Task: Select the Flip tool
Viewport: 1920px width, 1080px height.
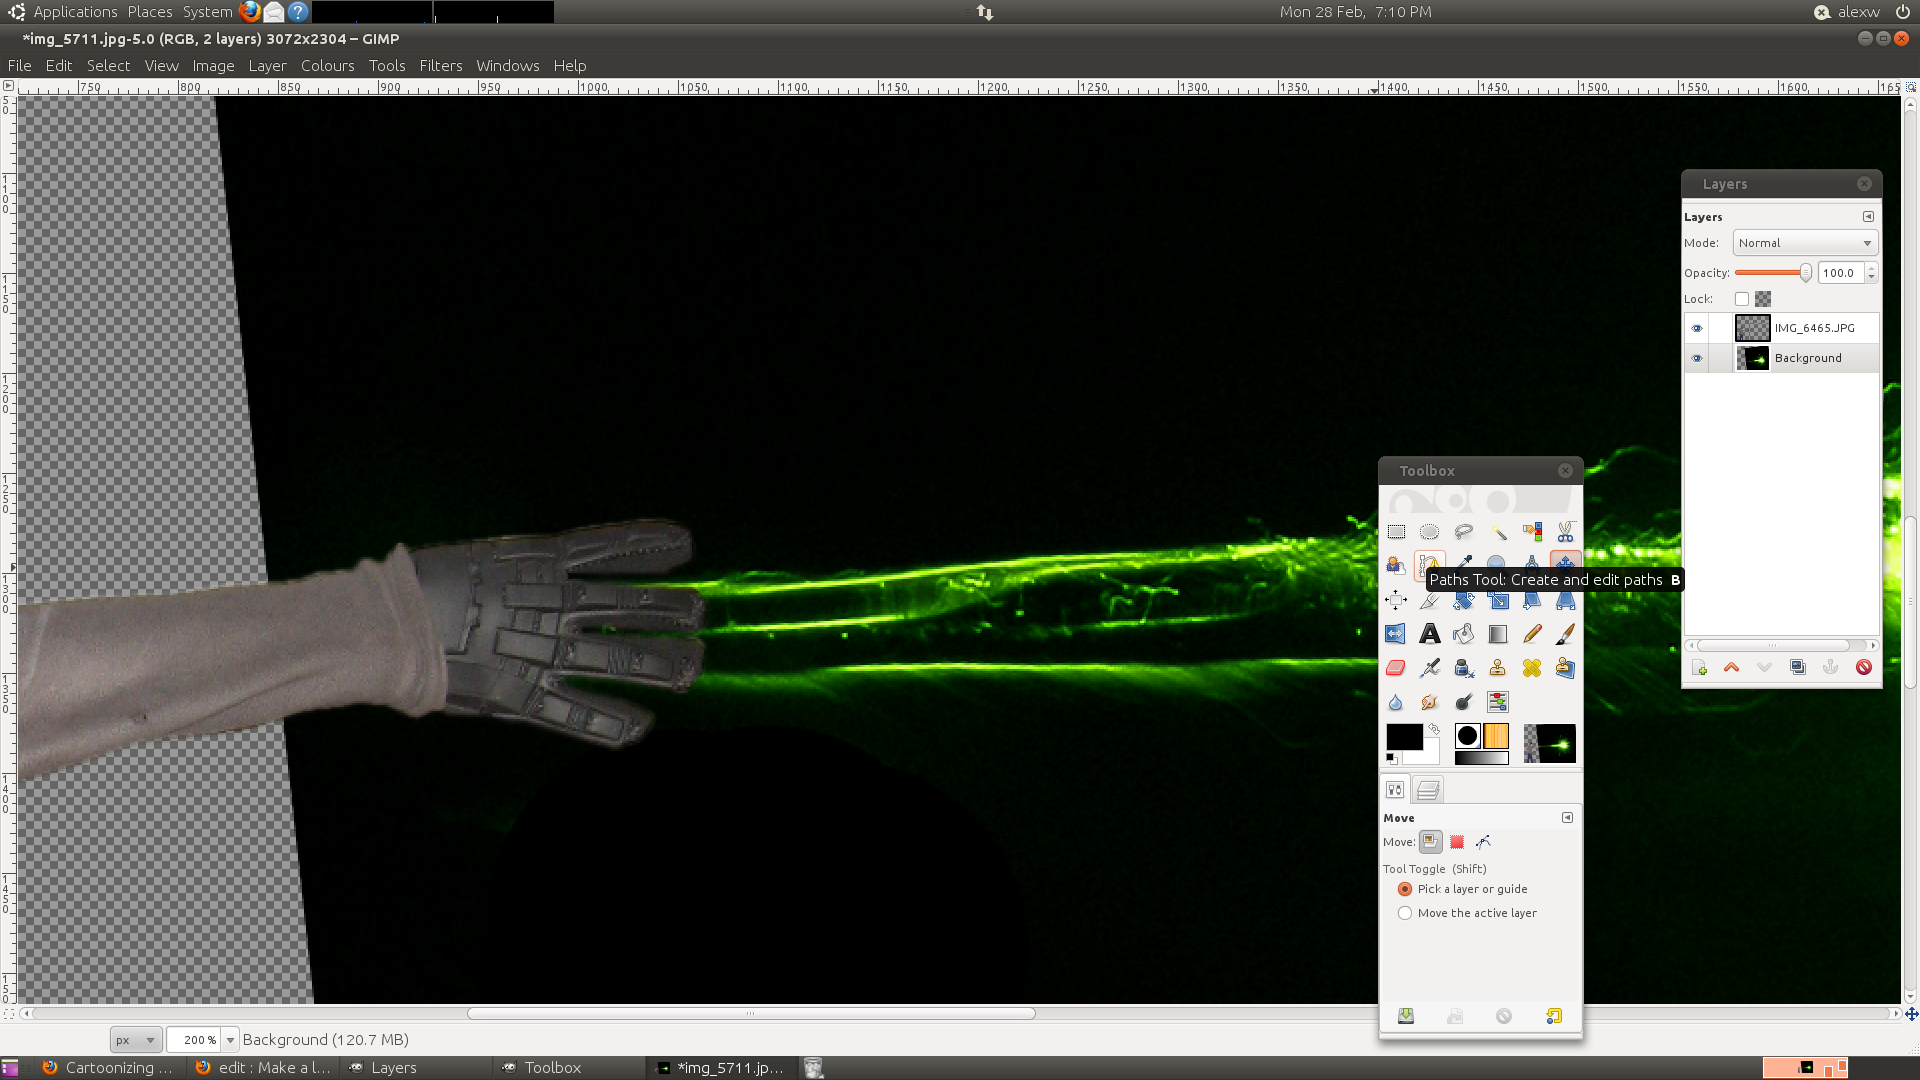Action: (1396, 634)
